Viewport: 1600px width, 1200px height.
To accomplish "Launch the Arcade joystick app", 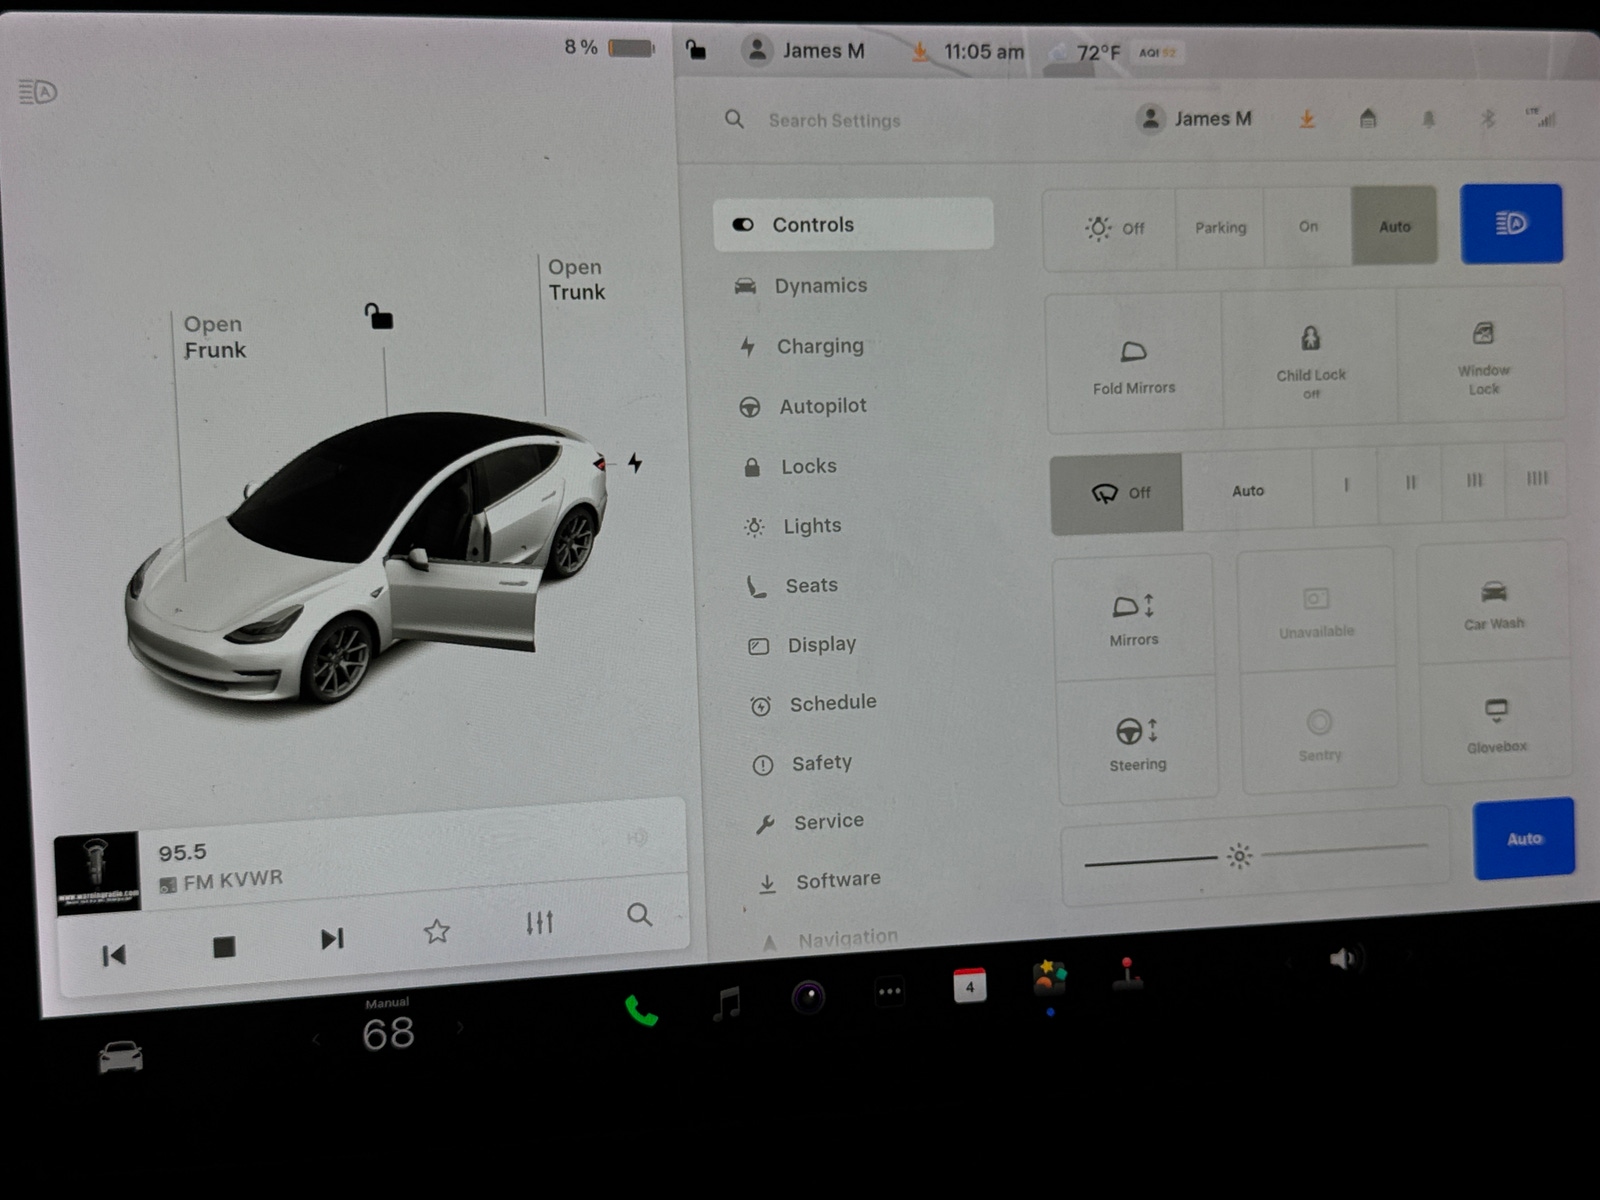I will coord(1128,990).
